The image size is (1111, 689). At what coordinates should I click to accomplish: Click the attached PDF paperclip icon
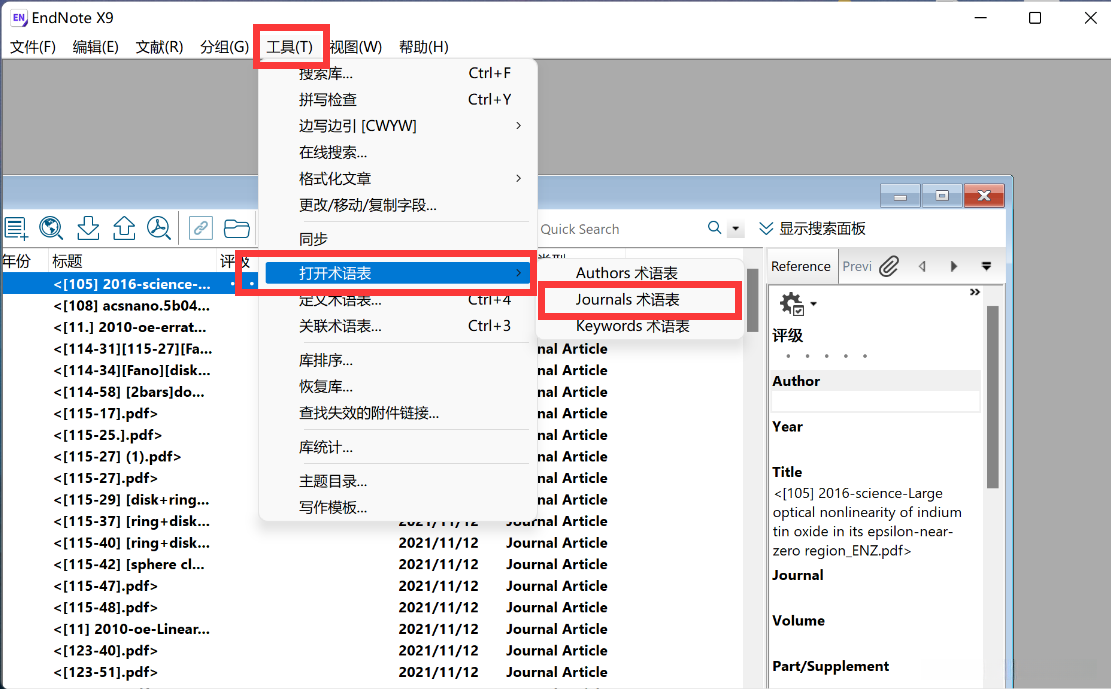tap(889, 267)
